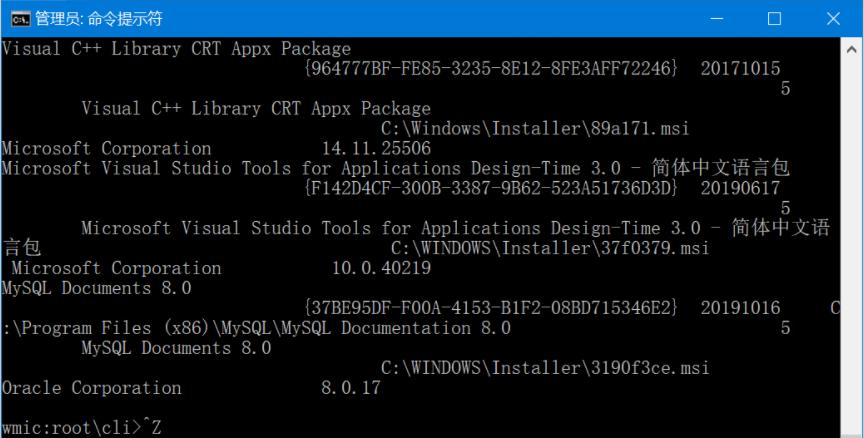Click the path C:\WINDOWS\Installer\3190f3ce.msi

(545, 367)
